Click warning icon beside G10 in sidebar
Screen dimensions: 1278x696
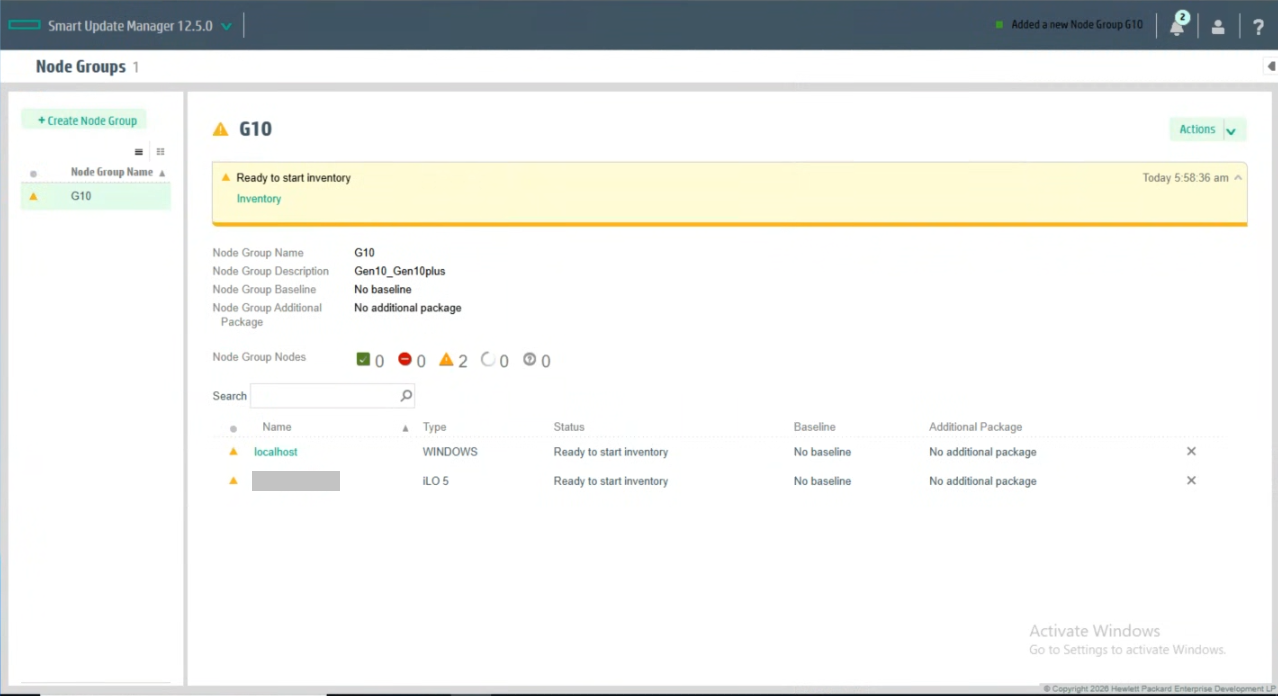[x=33, y=196]
